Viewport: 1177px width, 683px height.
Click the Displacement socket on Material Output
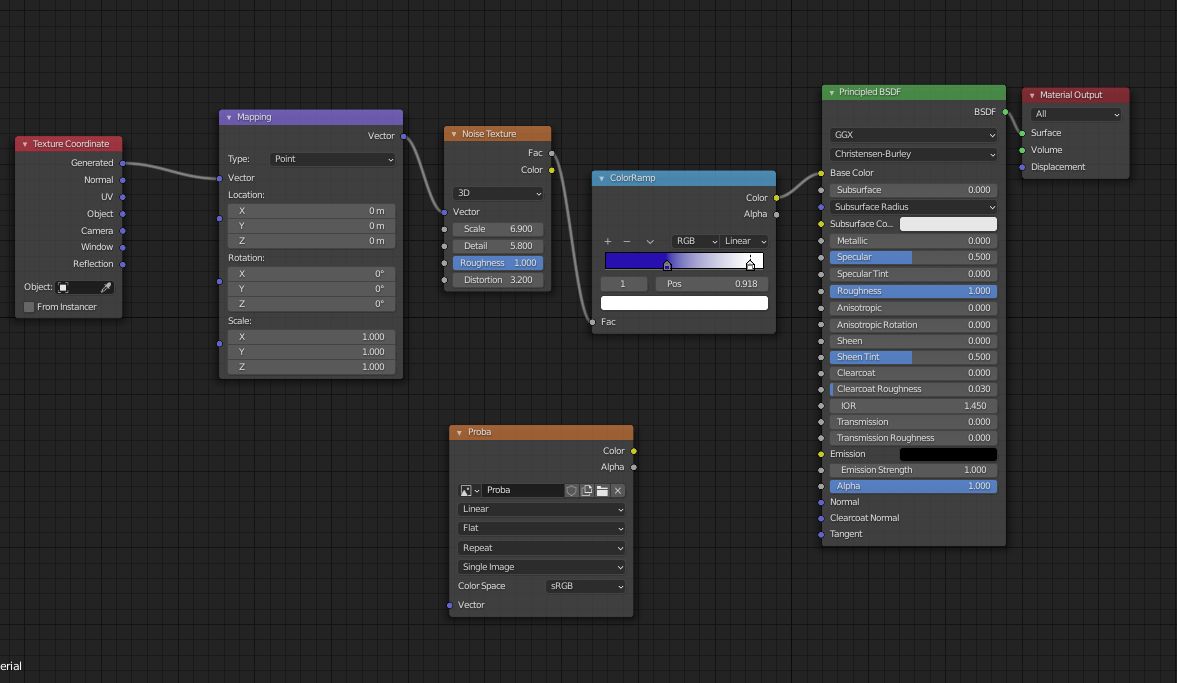coord(1022,167)
